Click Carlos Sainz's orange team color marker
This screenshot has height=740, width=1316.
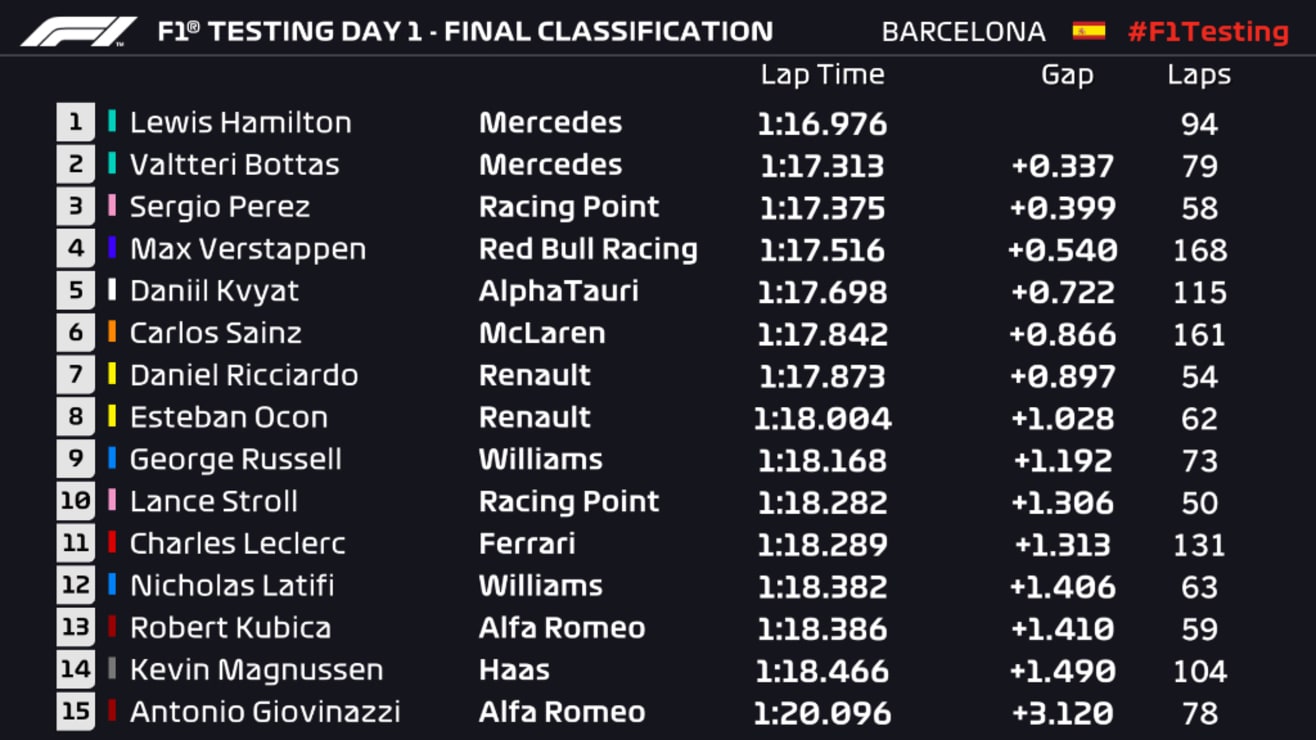click(x=112, y=333)
